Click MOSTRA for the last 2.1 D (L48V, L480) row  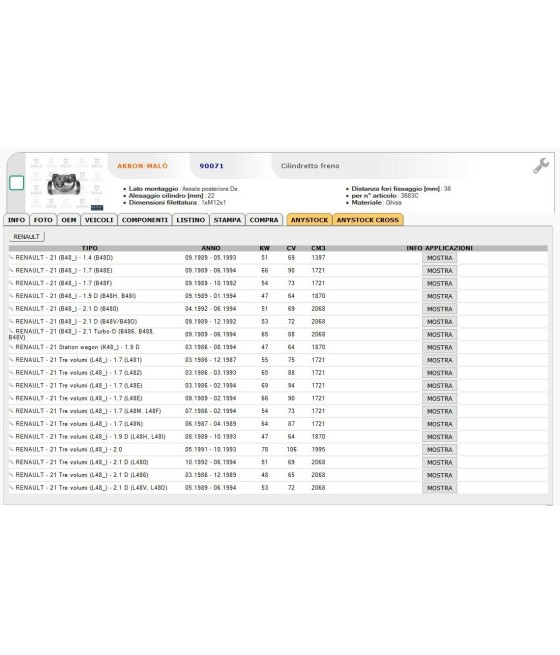[x=439, y=488]
